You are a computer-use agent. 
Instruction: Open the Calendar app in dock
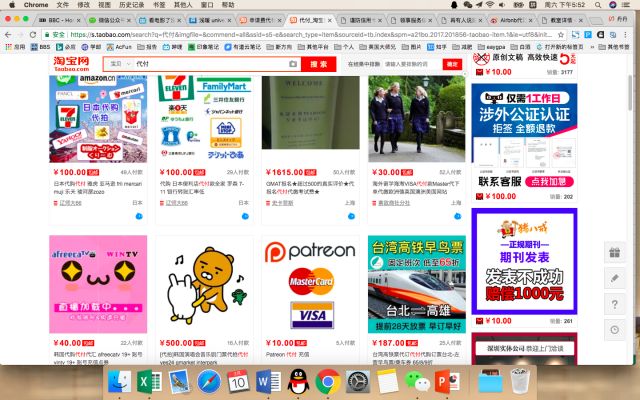pos(238,382)
